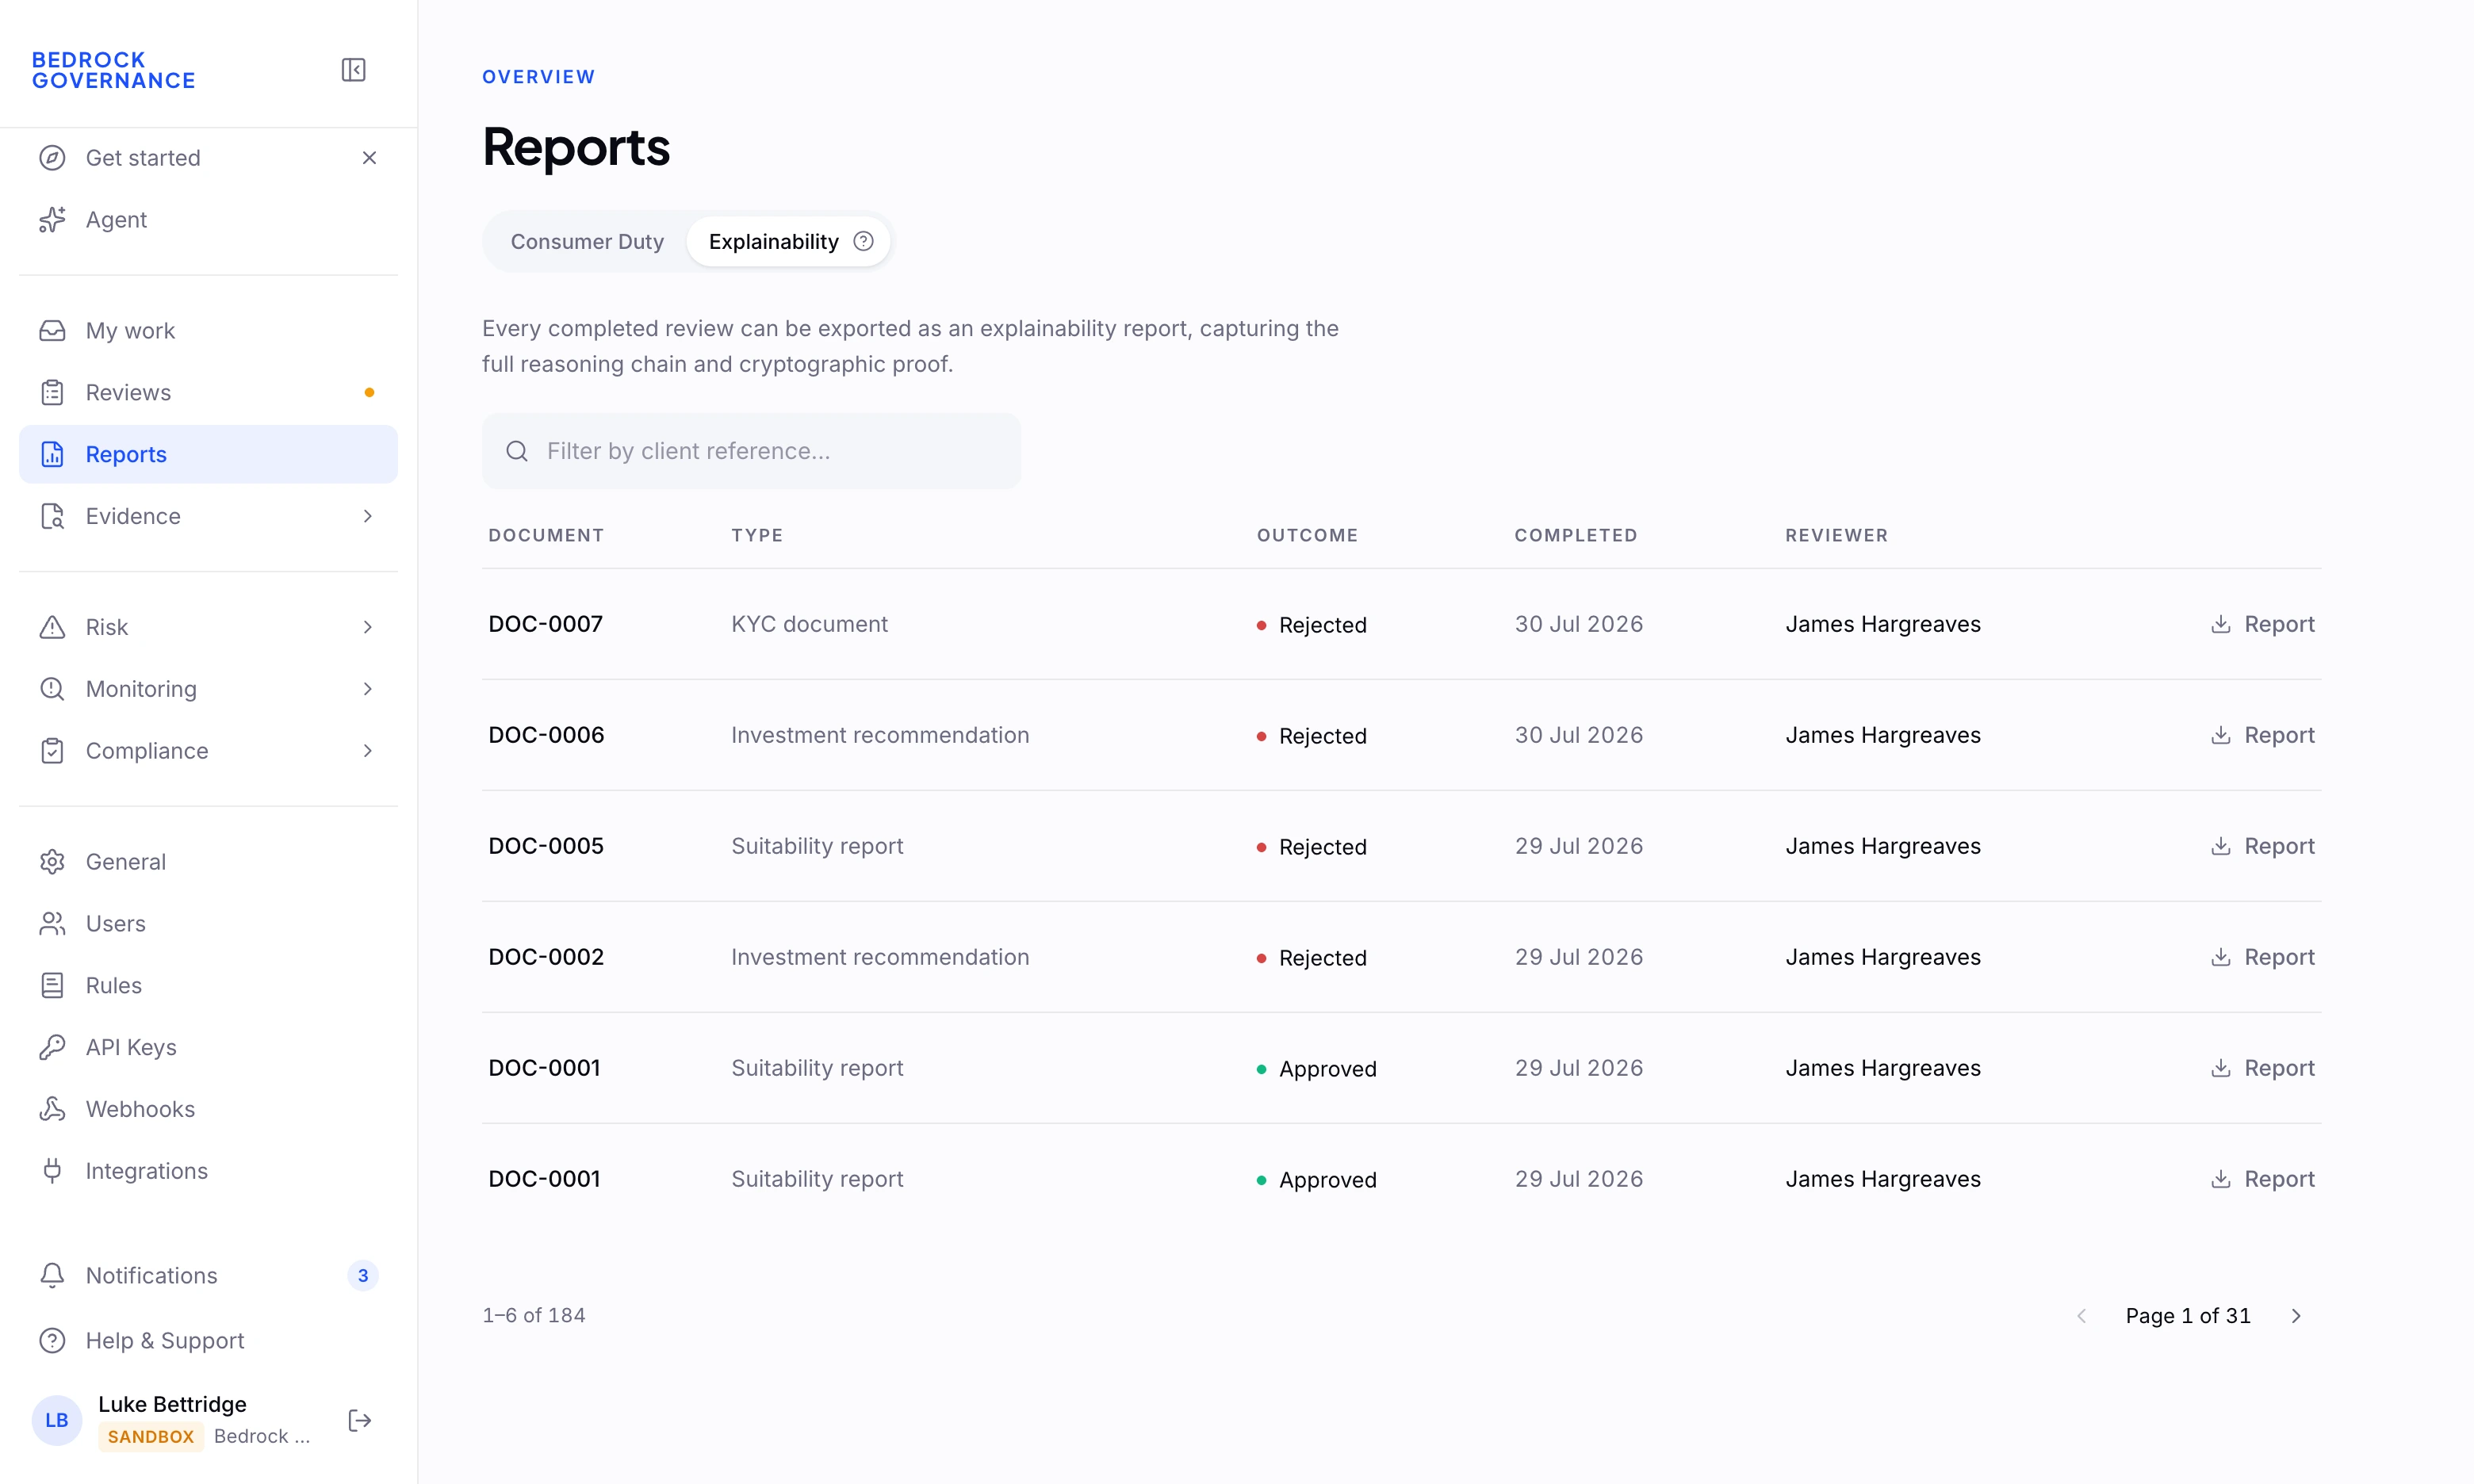Expand the Evidence menu chevron
This screenshot has width=2474, height=1484.
coord(368,517)
